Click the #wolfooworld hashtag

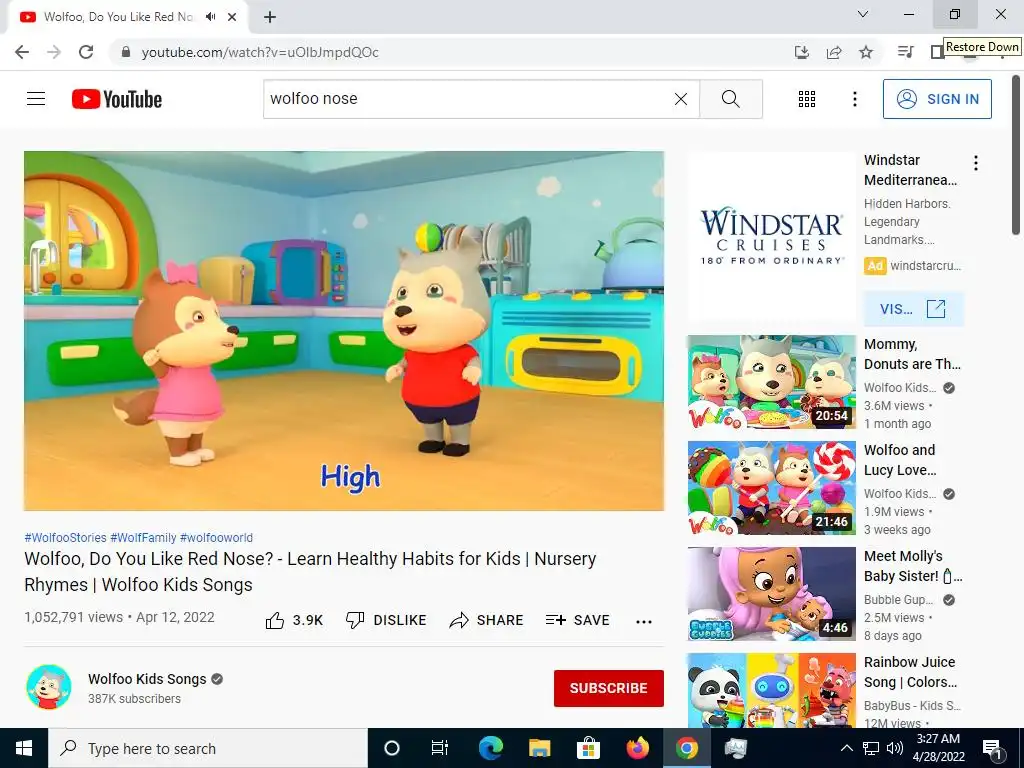pyautogui.click(x=216, y=537)
